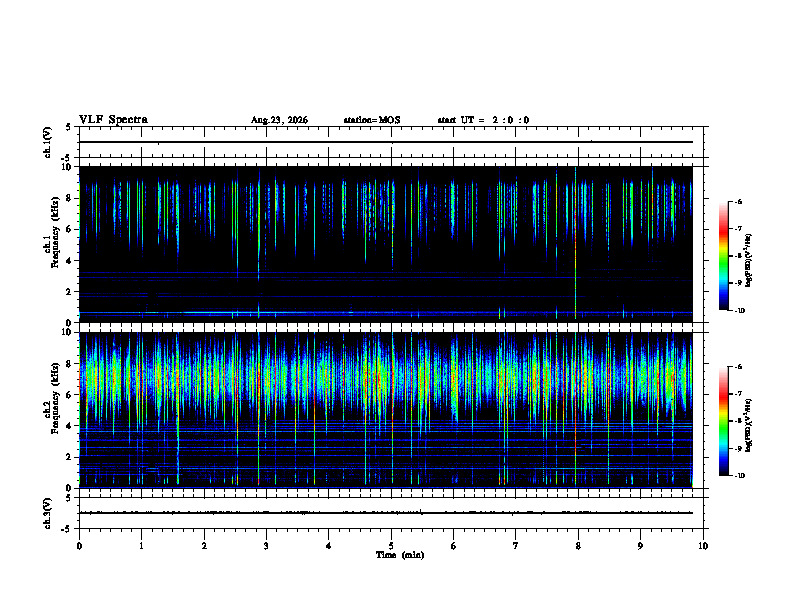Screen dimensions: 792x612
Task: Click the 'Time (min)' axis label
Action: (x=400, y=555)
